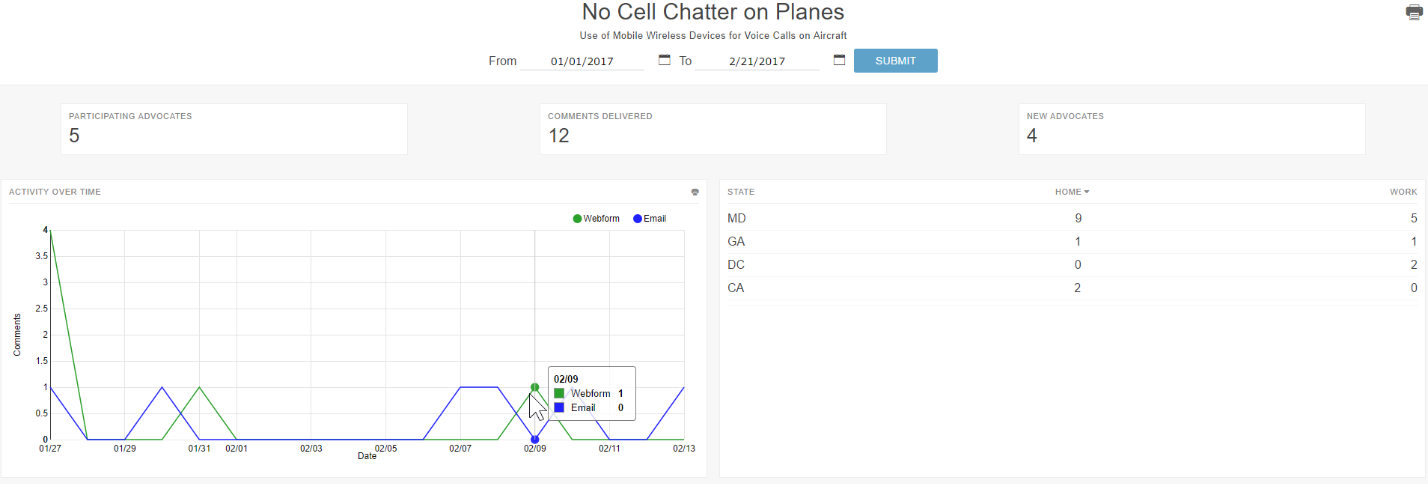
Task: Sort the table by WORK column
Action: click(x=1403, y=192)
